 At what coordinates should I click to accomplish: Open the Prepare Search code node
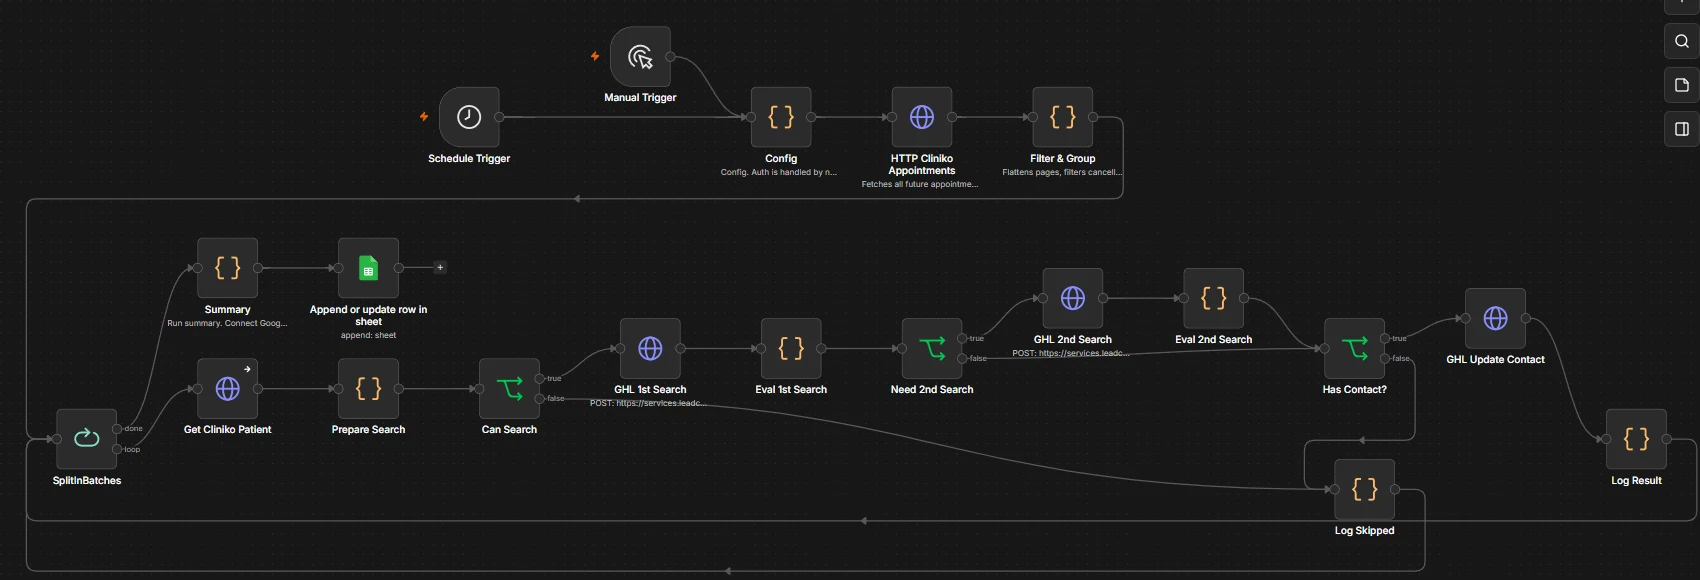pos(368,389)
